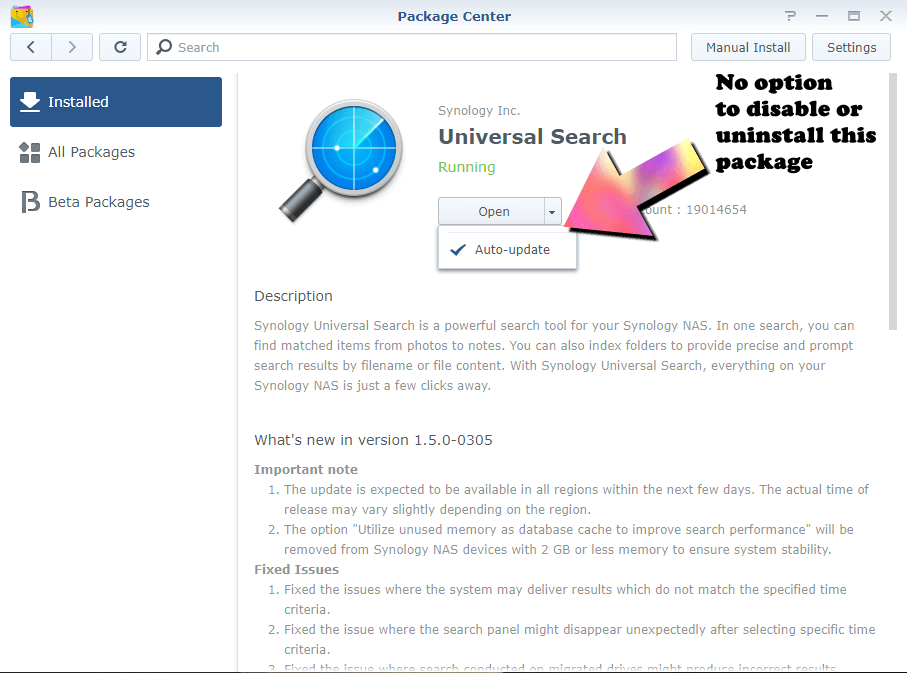Viewport: 907px width, 673px height.
Task: Open the Universal Search package
Action: (492, 212)
